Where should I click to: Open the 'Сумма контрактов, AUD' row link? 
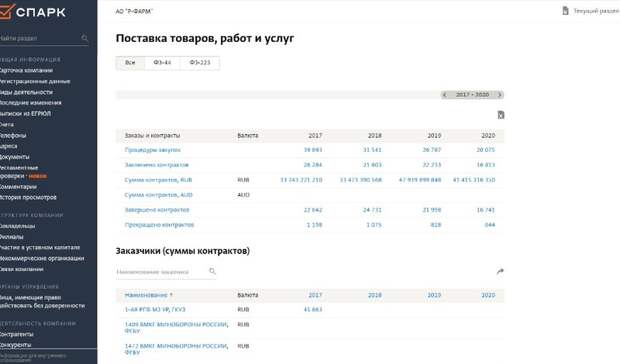click(159, 195)
